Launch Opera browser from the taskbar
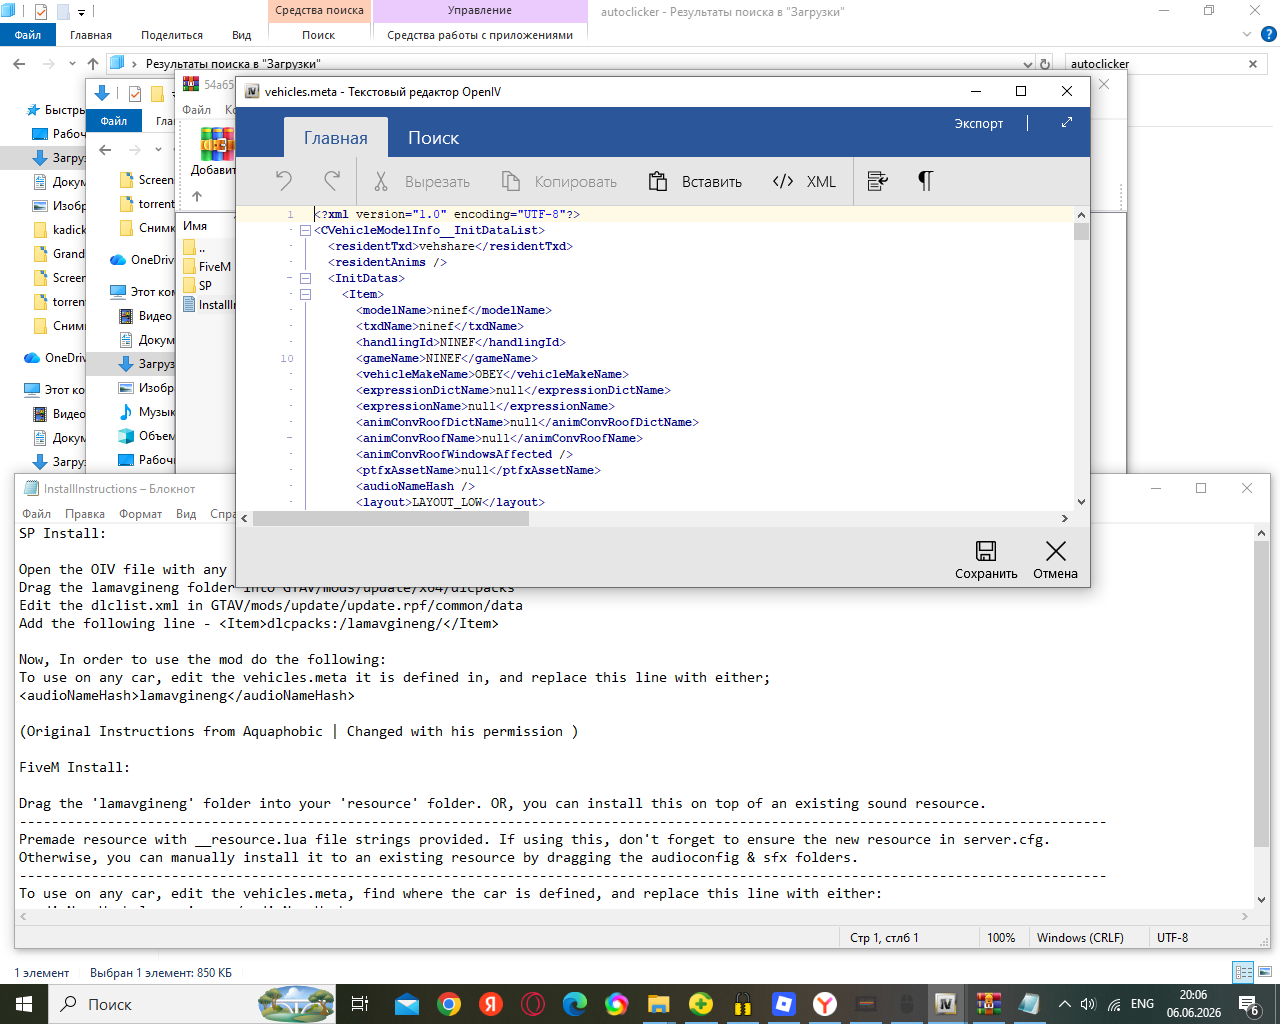 [x=533, y=1004]
